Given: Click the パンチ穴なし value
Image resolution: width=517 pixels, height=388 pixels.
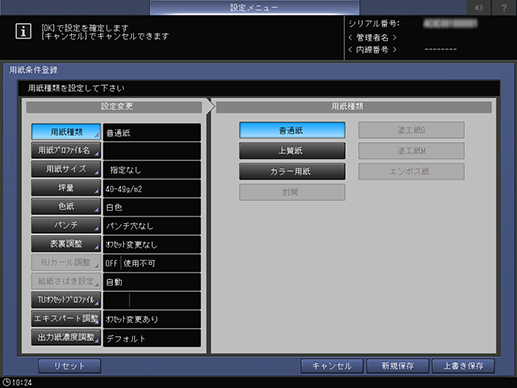Looking at the screenshot, I should pos(152,226).
